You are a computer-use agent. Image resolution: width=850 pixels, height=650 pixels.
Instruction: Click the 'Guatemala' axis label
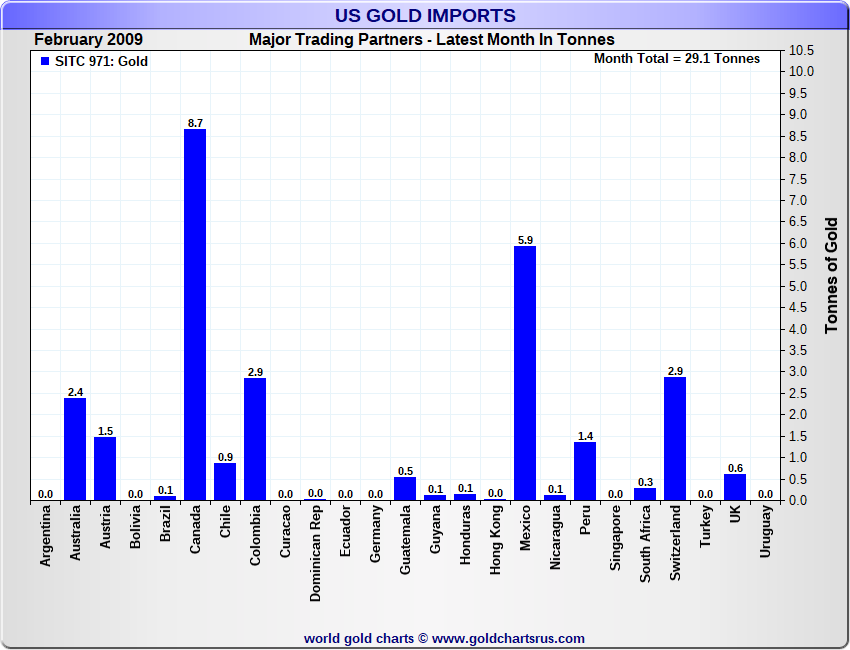405,539
